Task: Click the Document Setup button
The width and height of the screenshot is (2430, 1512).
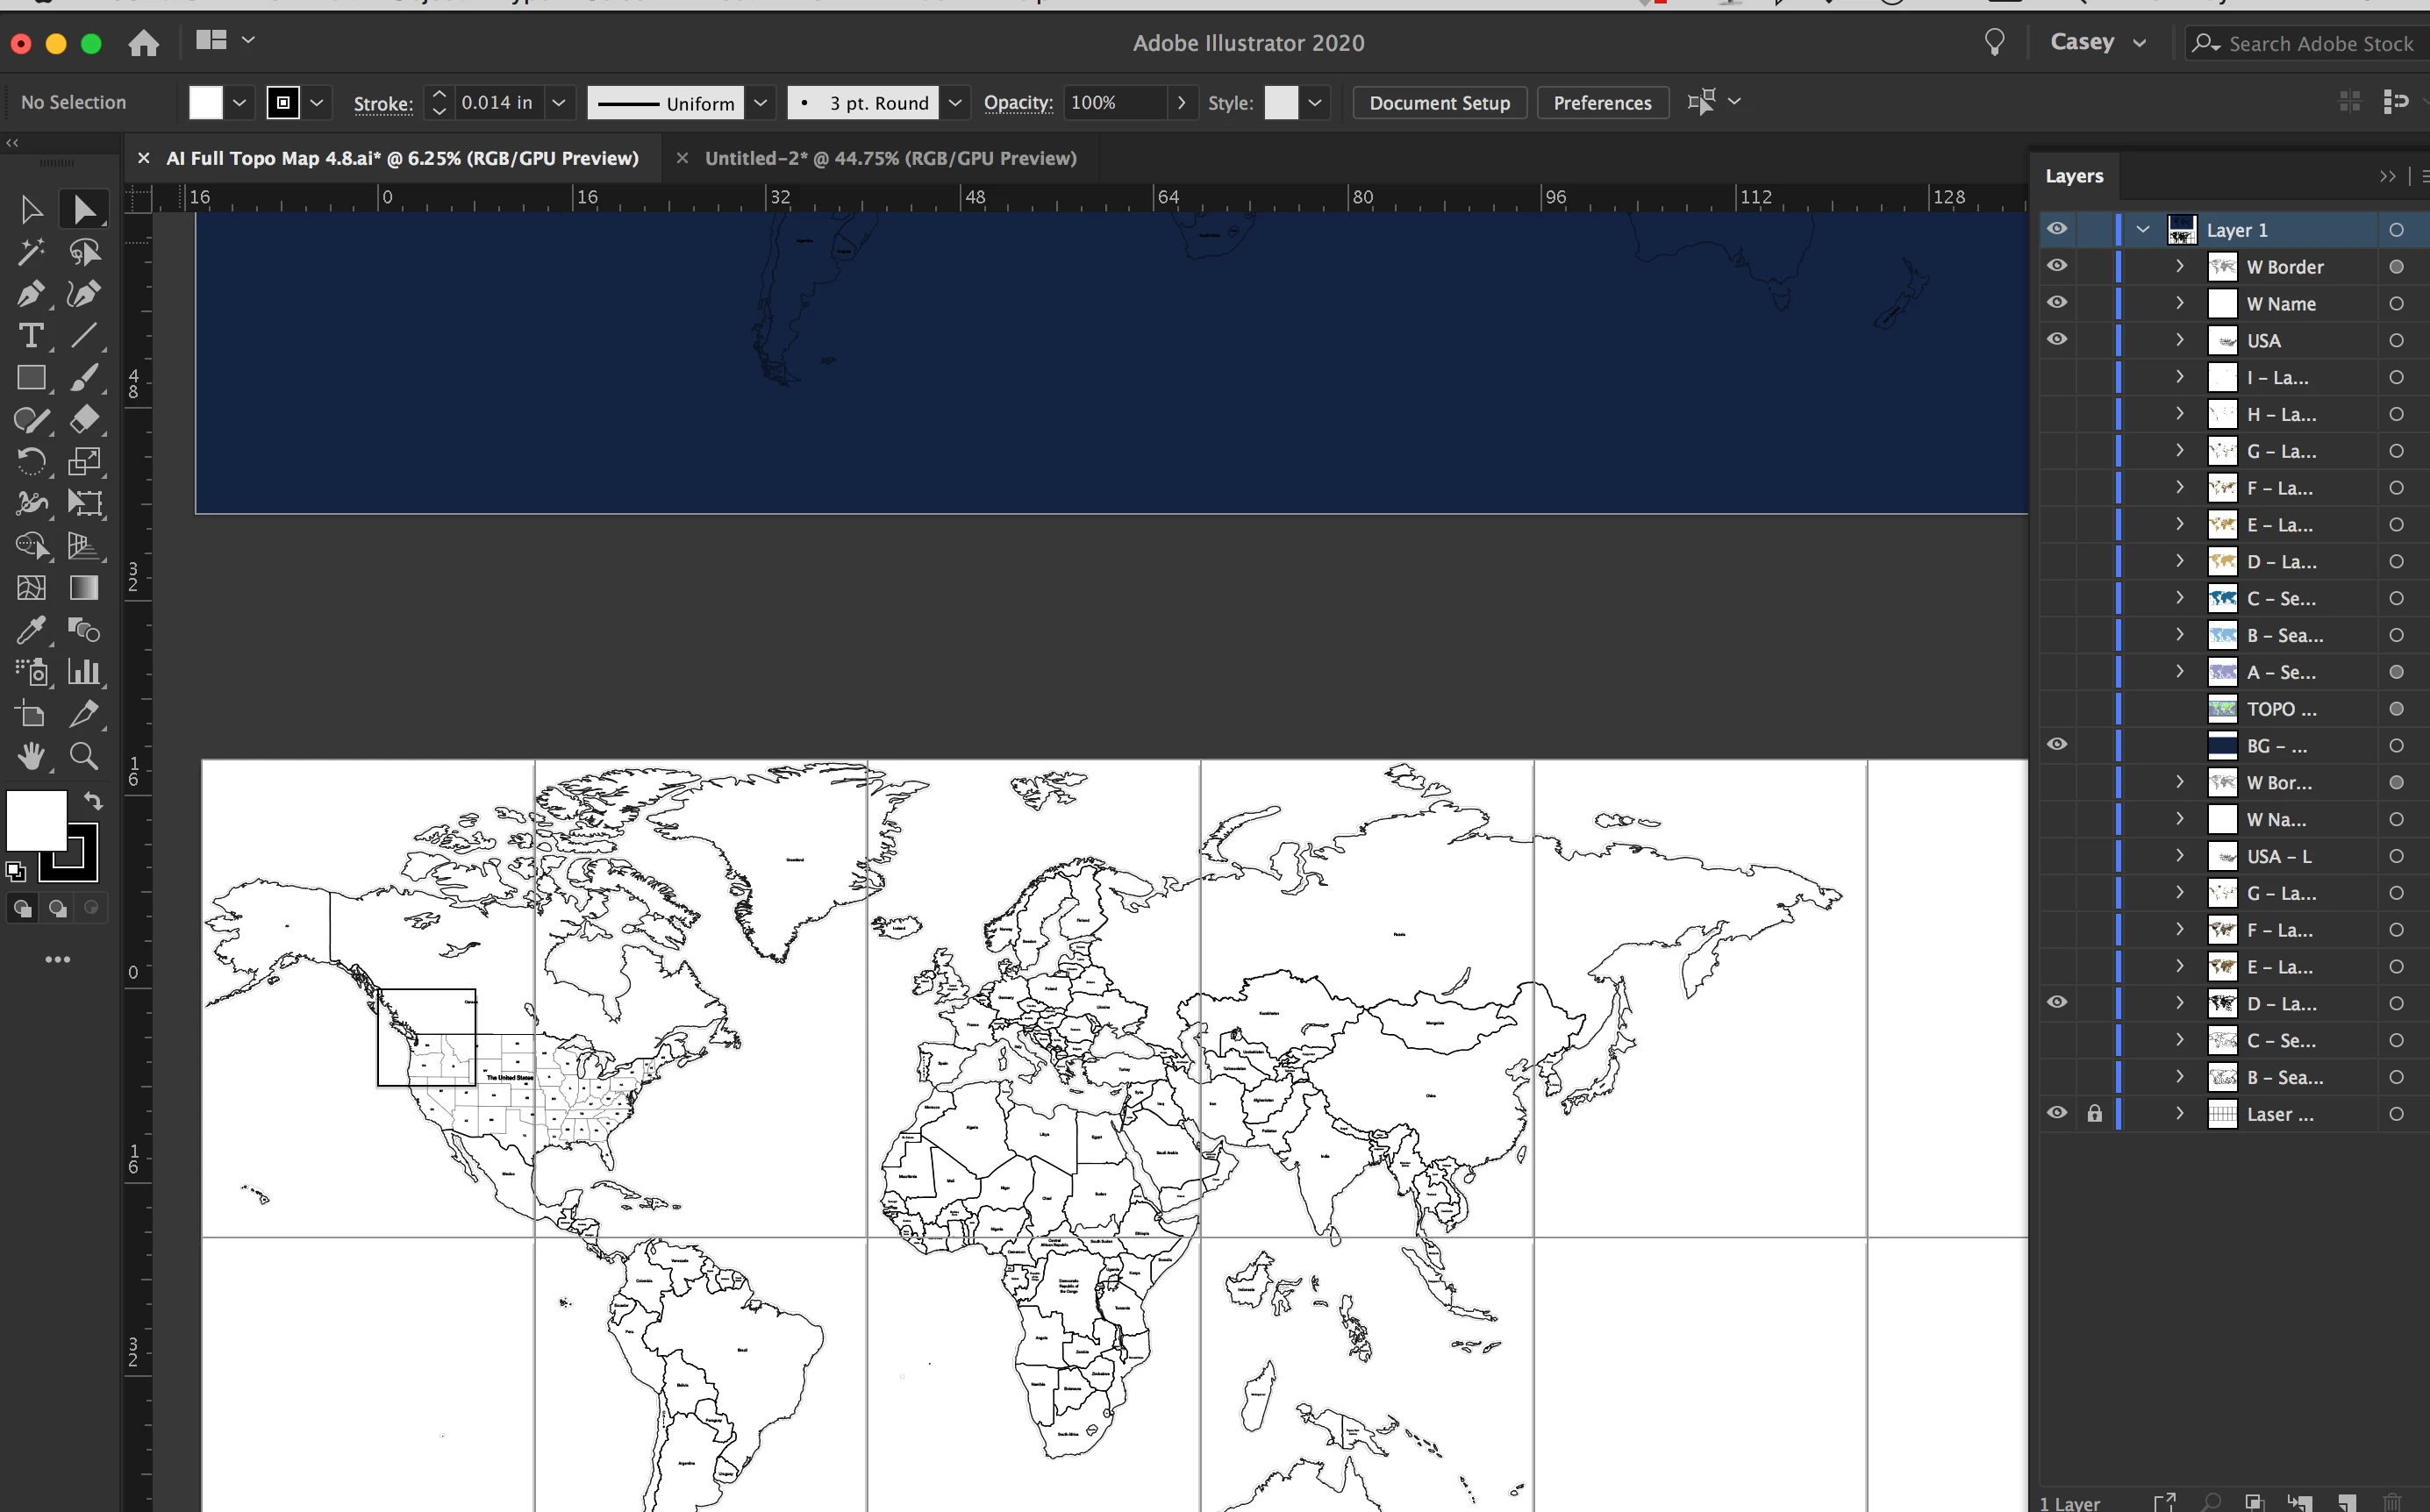Action: (x=1438, y=103)
